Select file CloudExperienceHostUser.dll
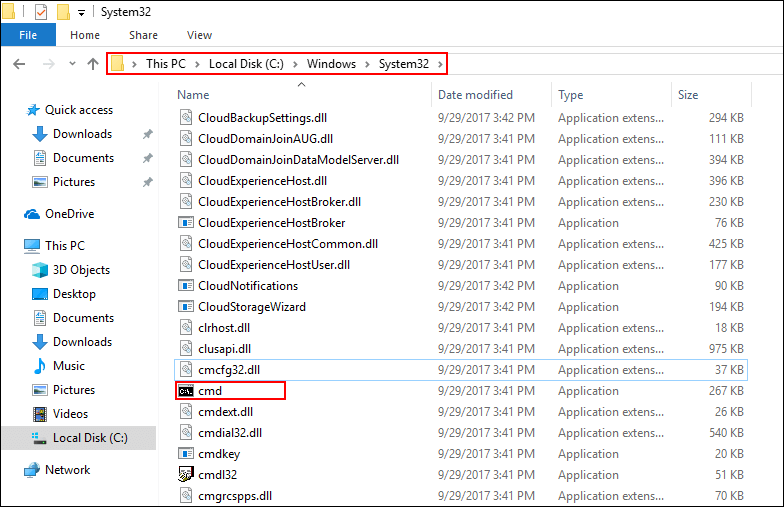This screenshot has height=507, width=784. point(274,265)
